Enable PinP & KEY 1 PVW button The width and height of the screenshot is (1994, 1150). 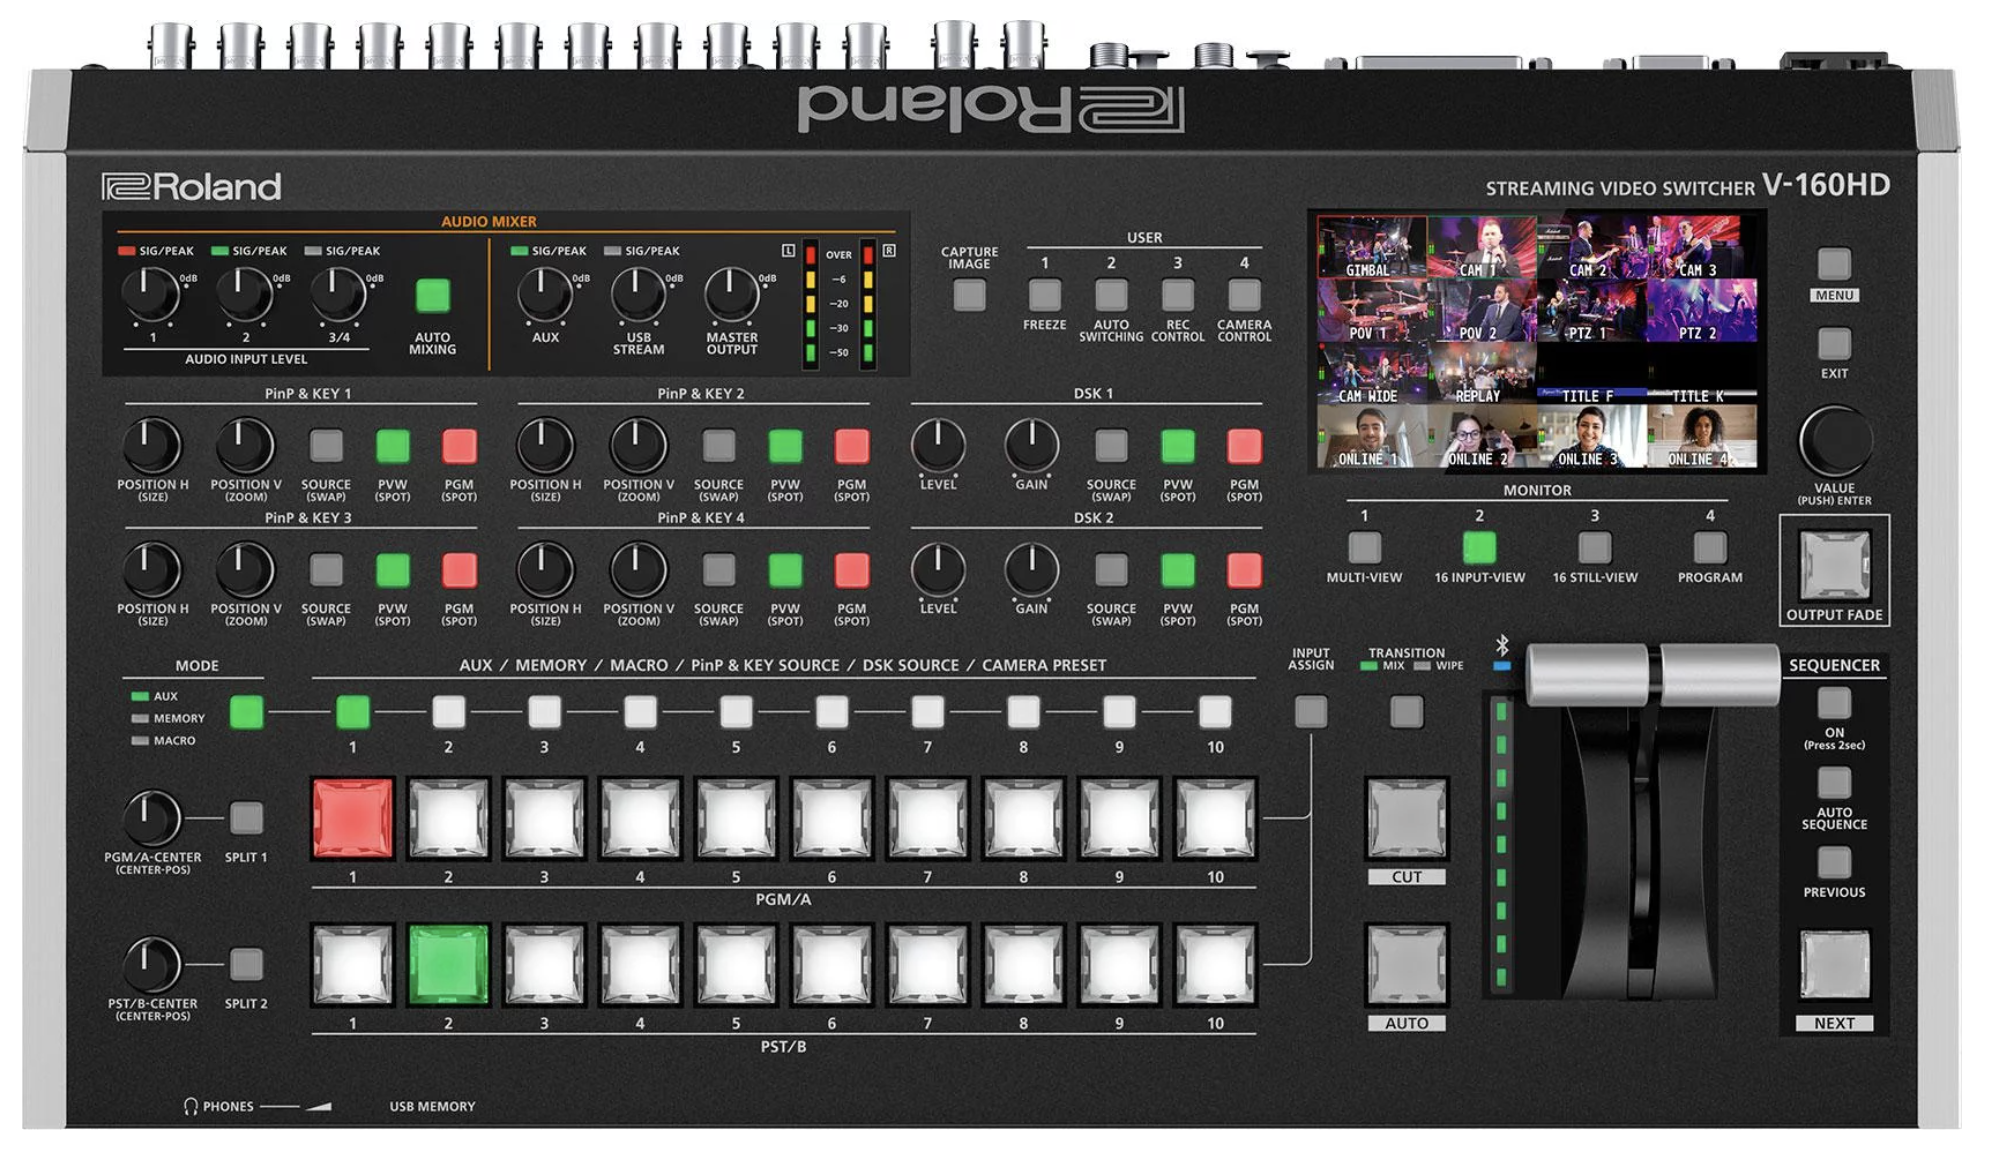(x=393, y=446)
